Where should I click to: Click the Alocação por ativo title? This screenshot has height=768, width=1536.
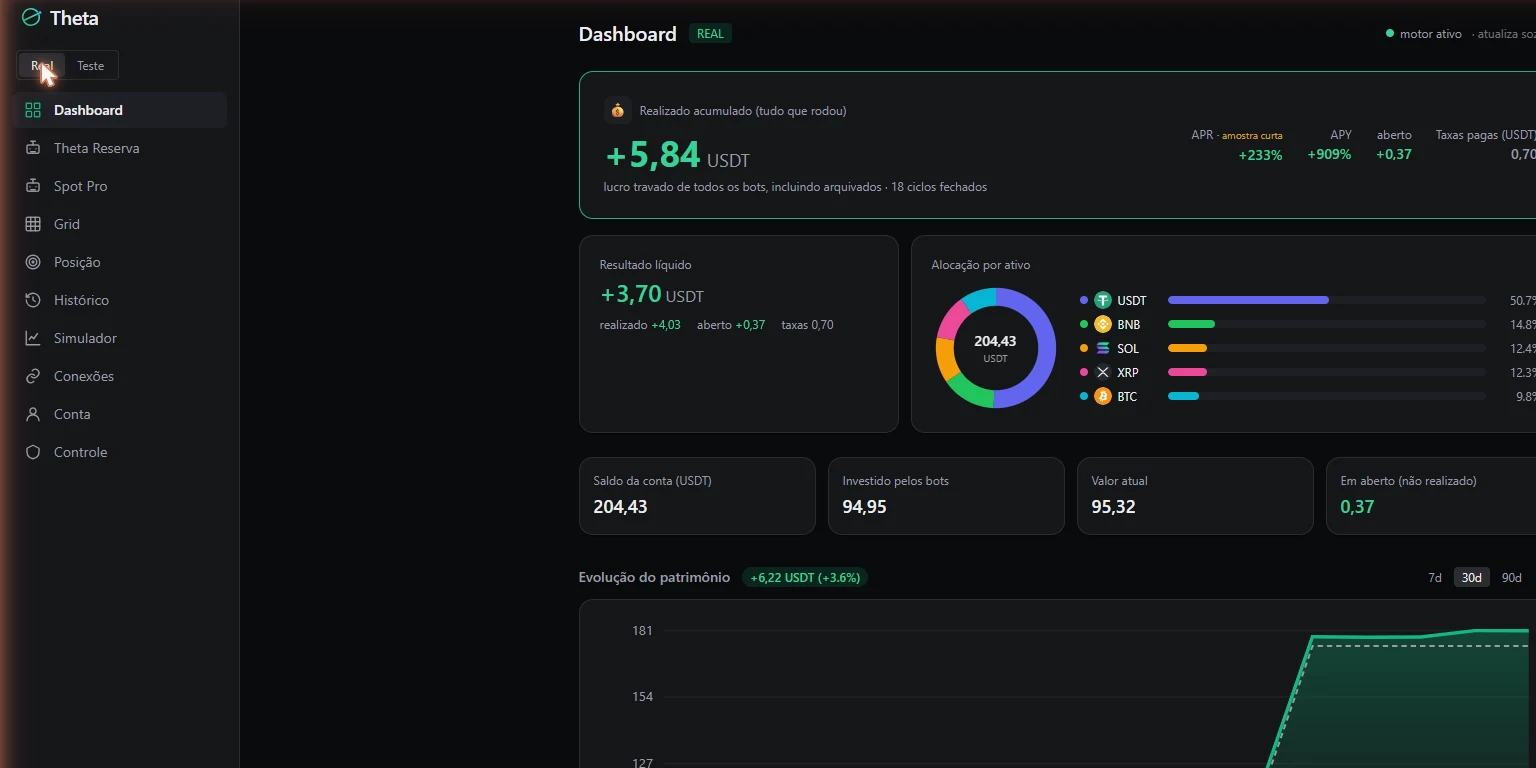click(980, 265)
